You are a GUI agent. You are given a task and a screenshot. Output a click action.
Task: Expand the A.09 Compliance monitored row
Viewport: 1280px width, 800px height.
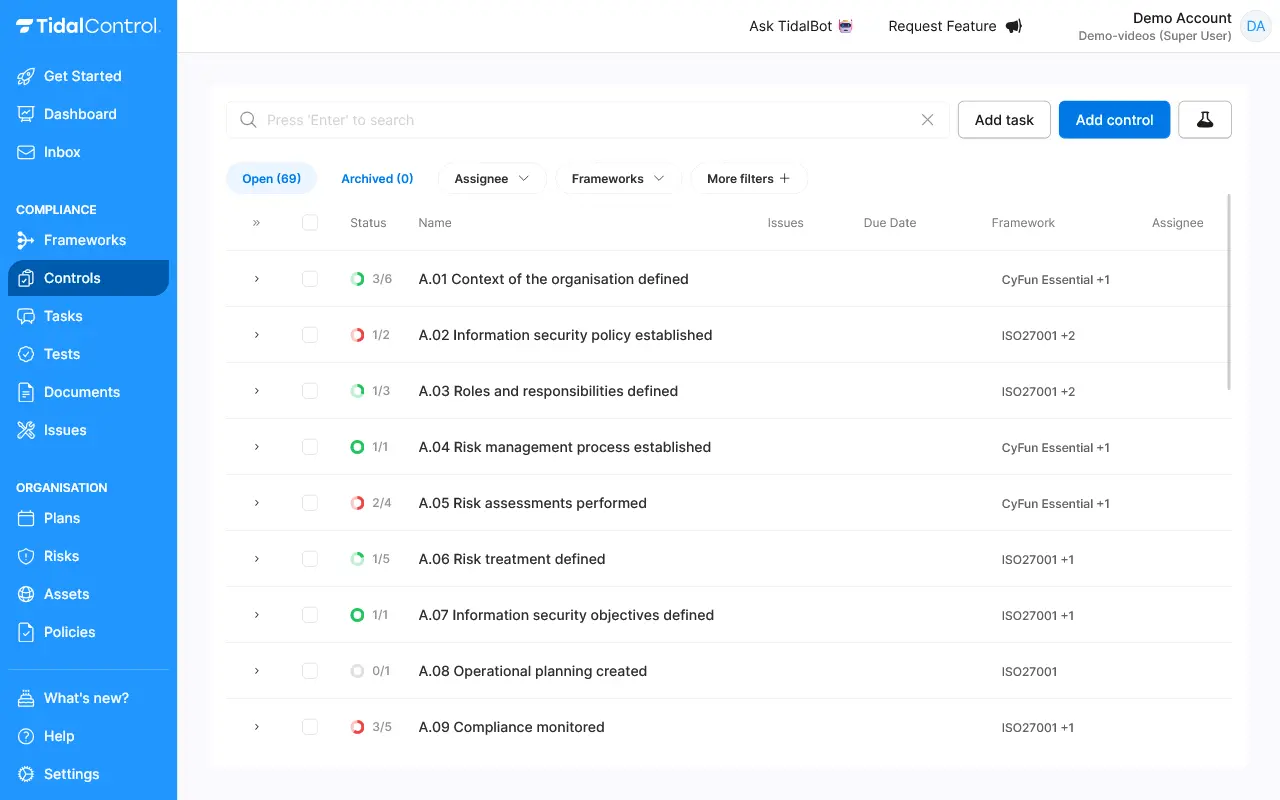point(256,727)
